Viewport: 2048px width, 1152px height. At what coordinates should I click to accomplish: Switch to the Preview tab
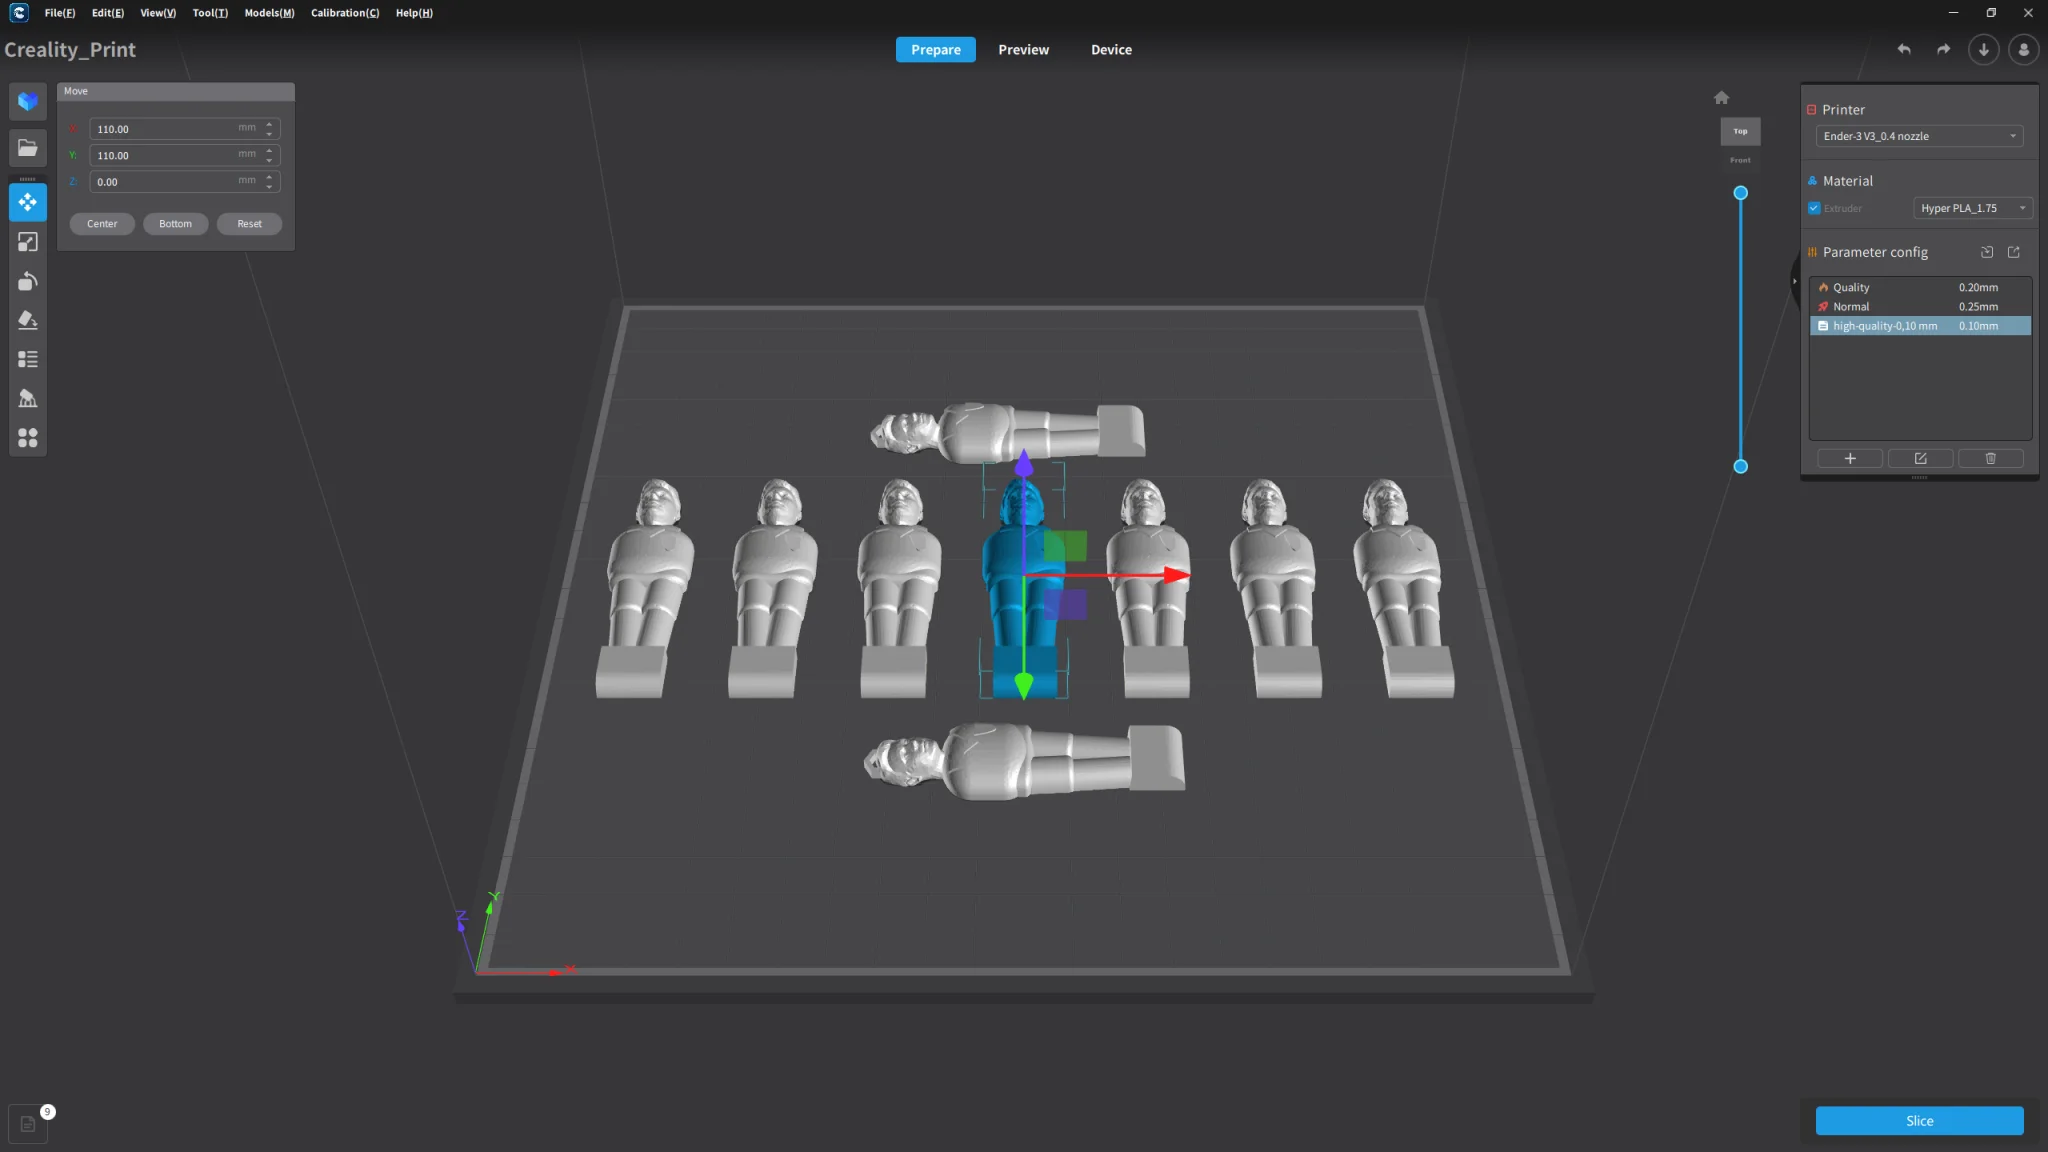coord(1023,50)
